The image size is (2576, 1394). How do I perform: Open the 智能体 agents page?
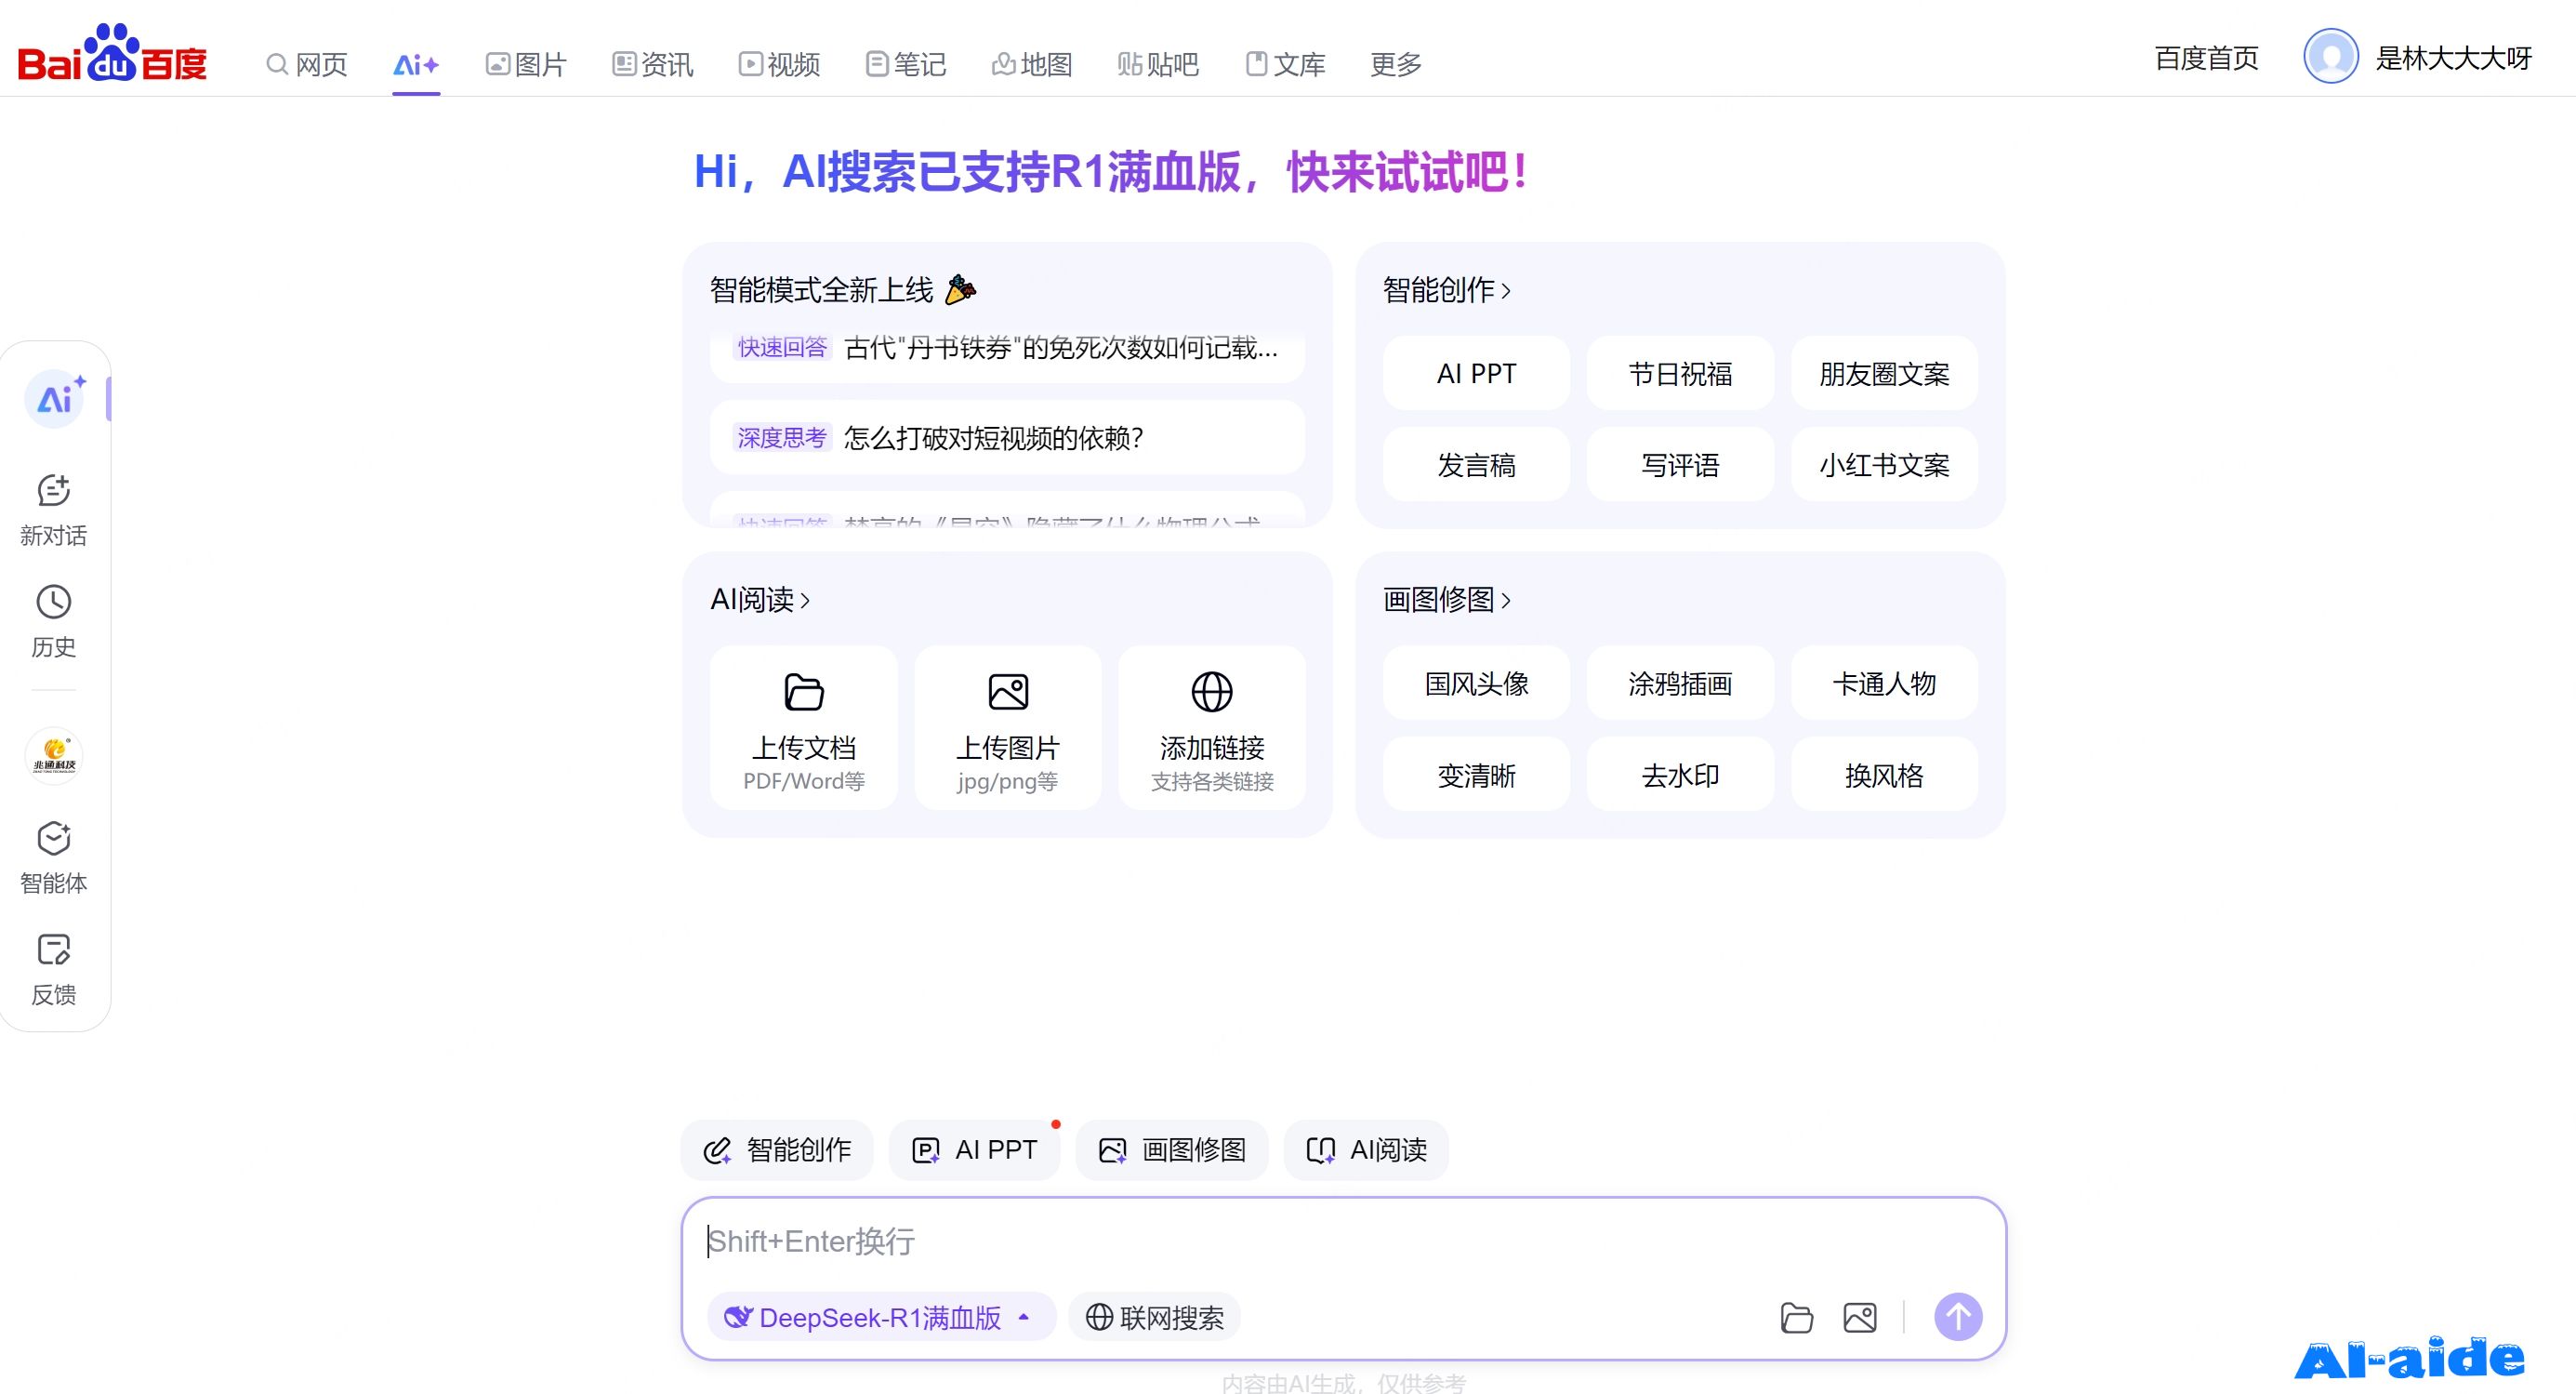[x=54, y=858]
